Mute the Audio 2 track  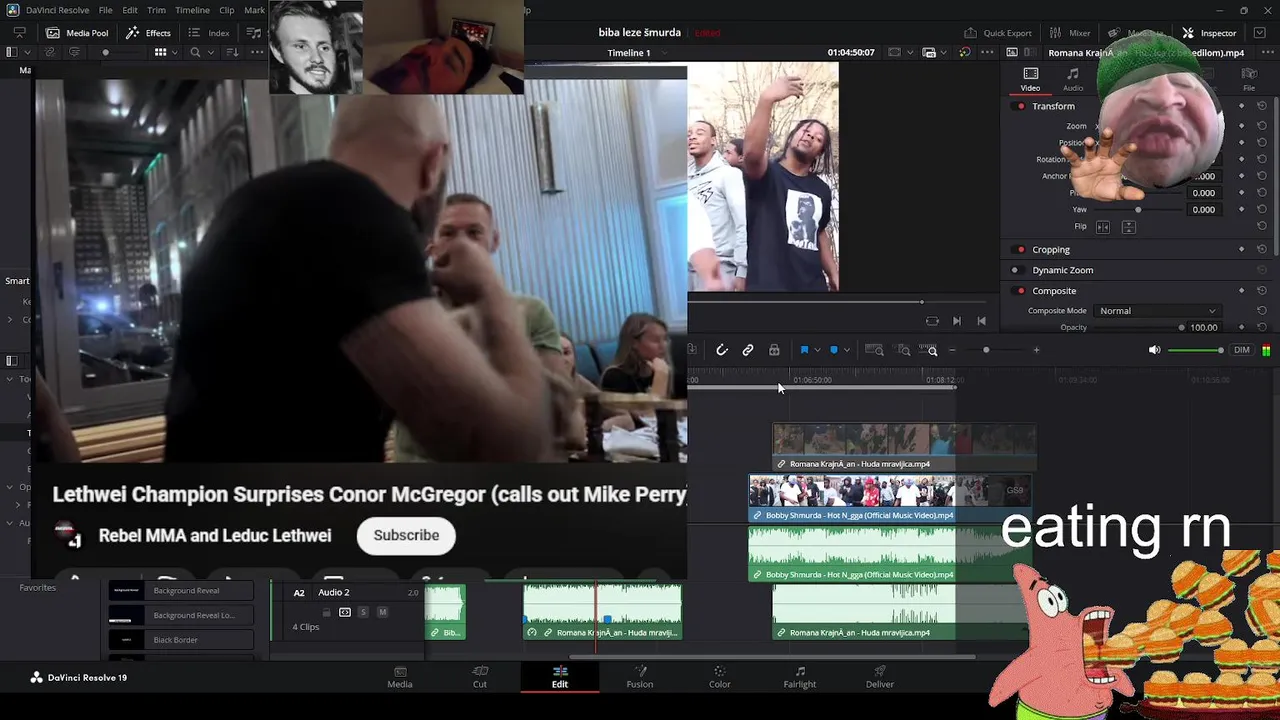coord(382,612)
